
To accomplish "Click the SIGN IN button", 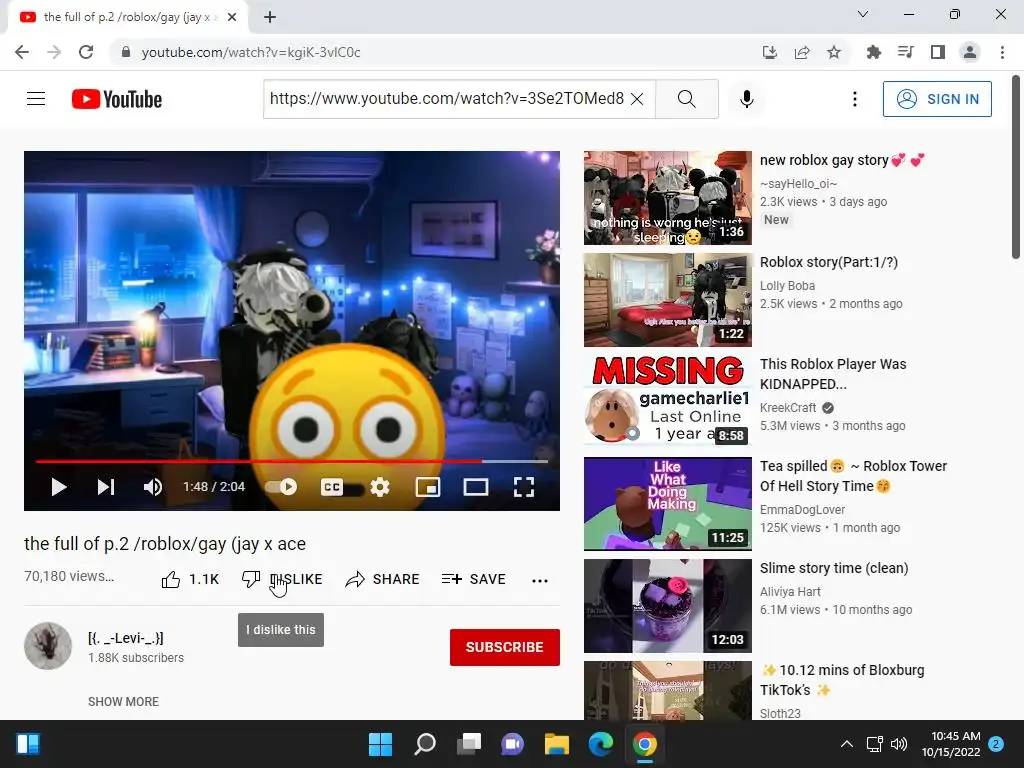I will tap(937, 99).
